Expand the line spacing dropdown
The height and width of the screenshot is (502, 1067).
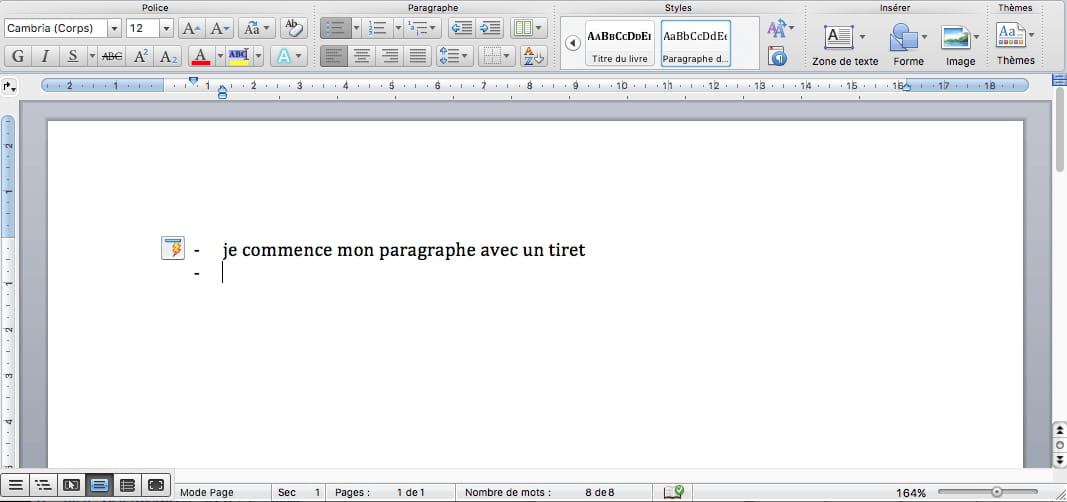[465, 56]
